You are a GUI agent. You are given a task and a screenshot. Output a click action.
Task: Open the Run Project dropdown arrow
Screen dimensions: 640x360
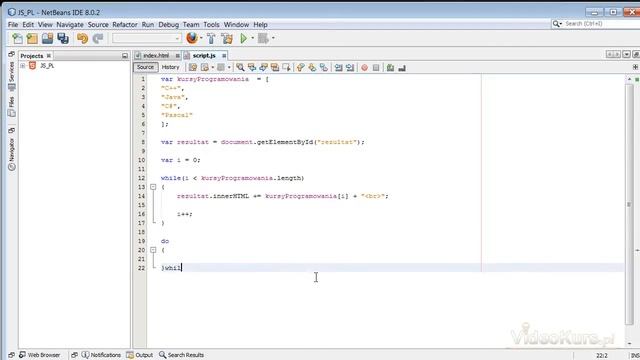pyautogui.click(x=252, y=38)
